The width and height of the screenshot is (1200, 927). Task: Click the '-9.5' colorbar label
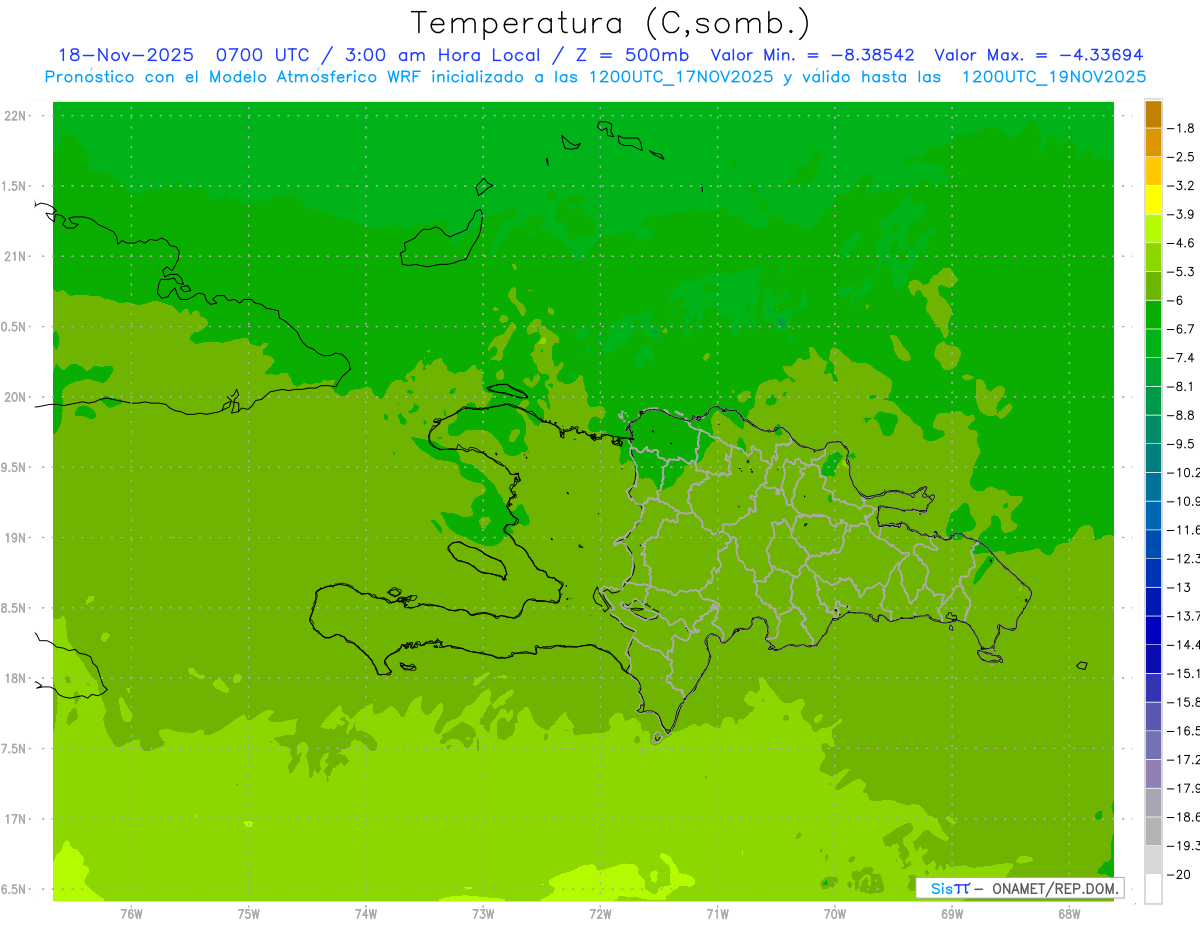(1181, 444)
